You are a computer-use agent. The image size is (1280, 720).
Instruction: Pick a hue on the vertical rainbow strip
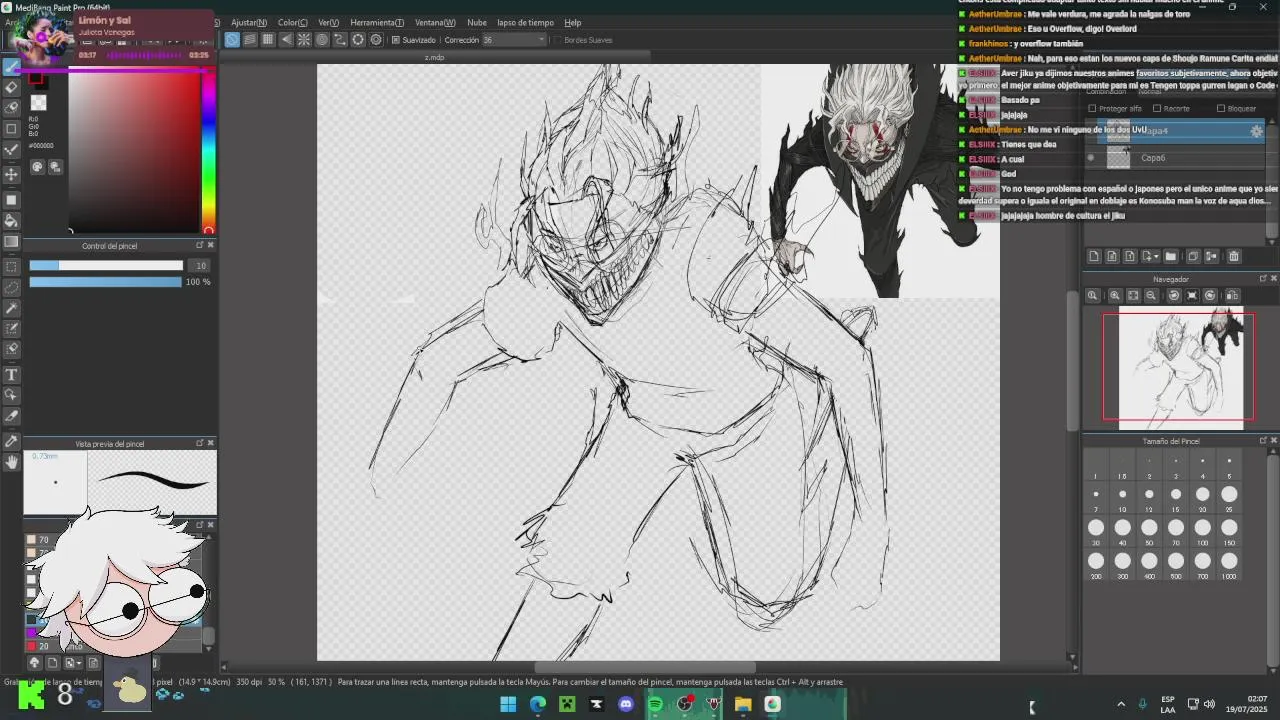click(208, 150)
